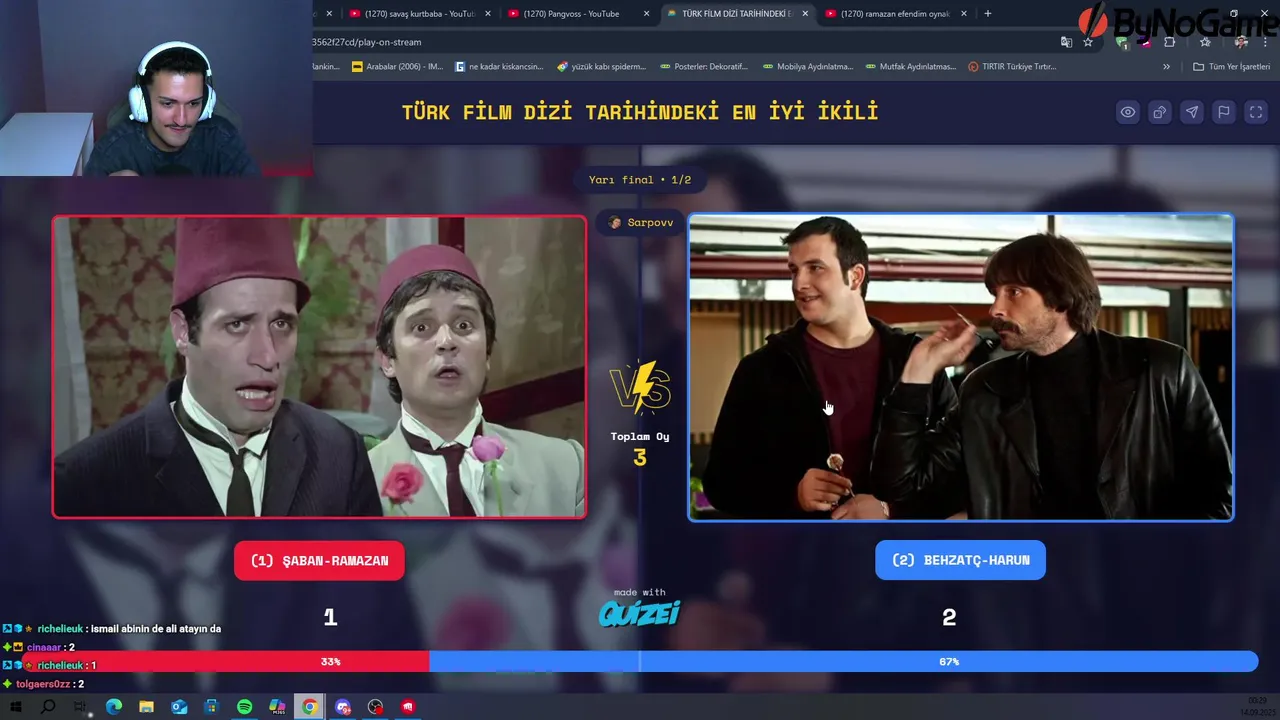Close the Pangvoss YouTube tab

647,14
